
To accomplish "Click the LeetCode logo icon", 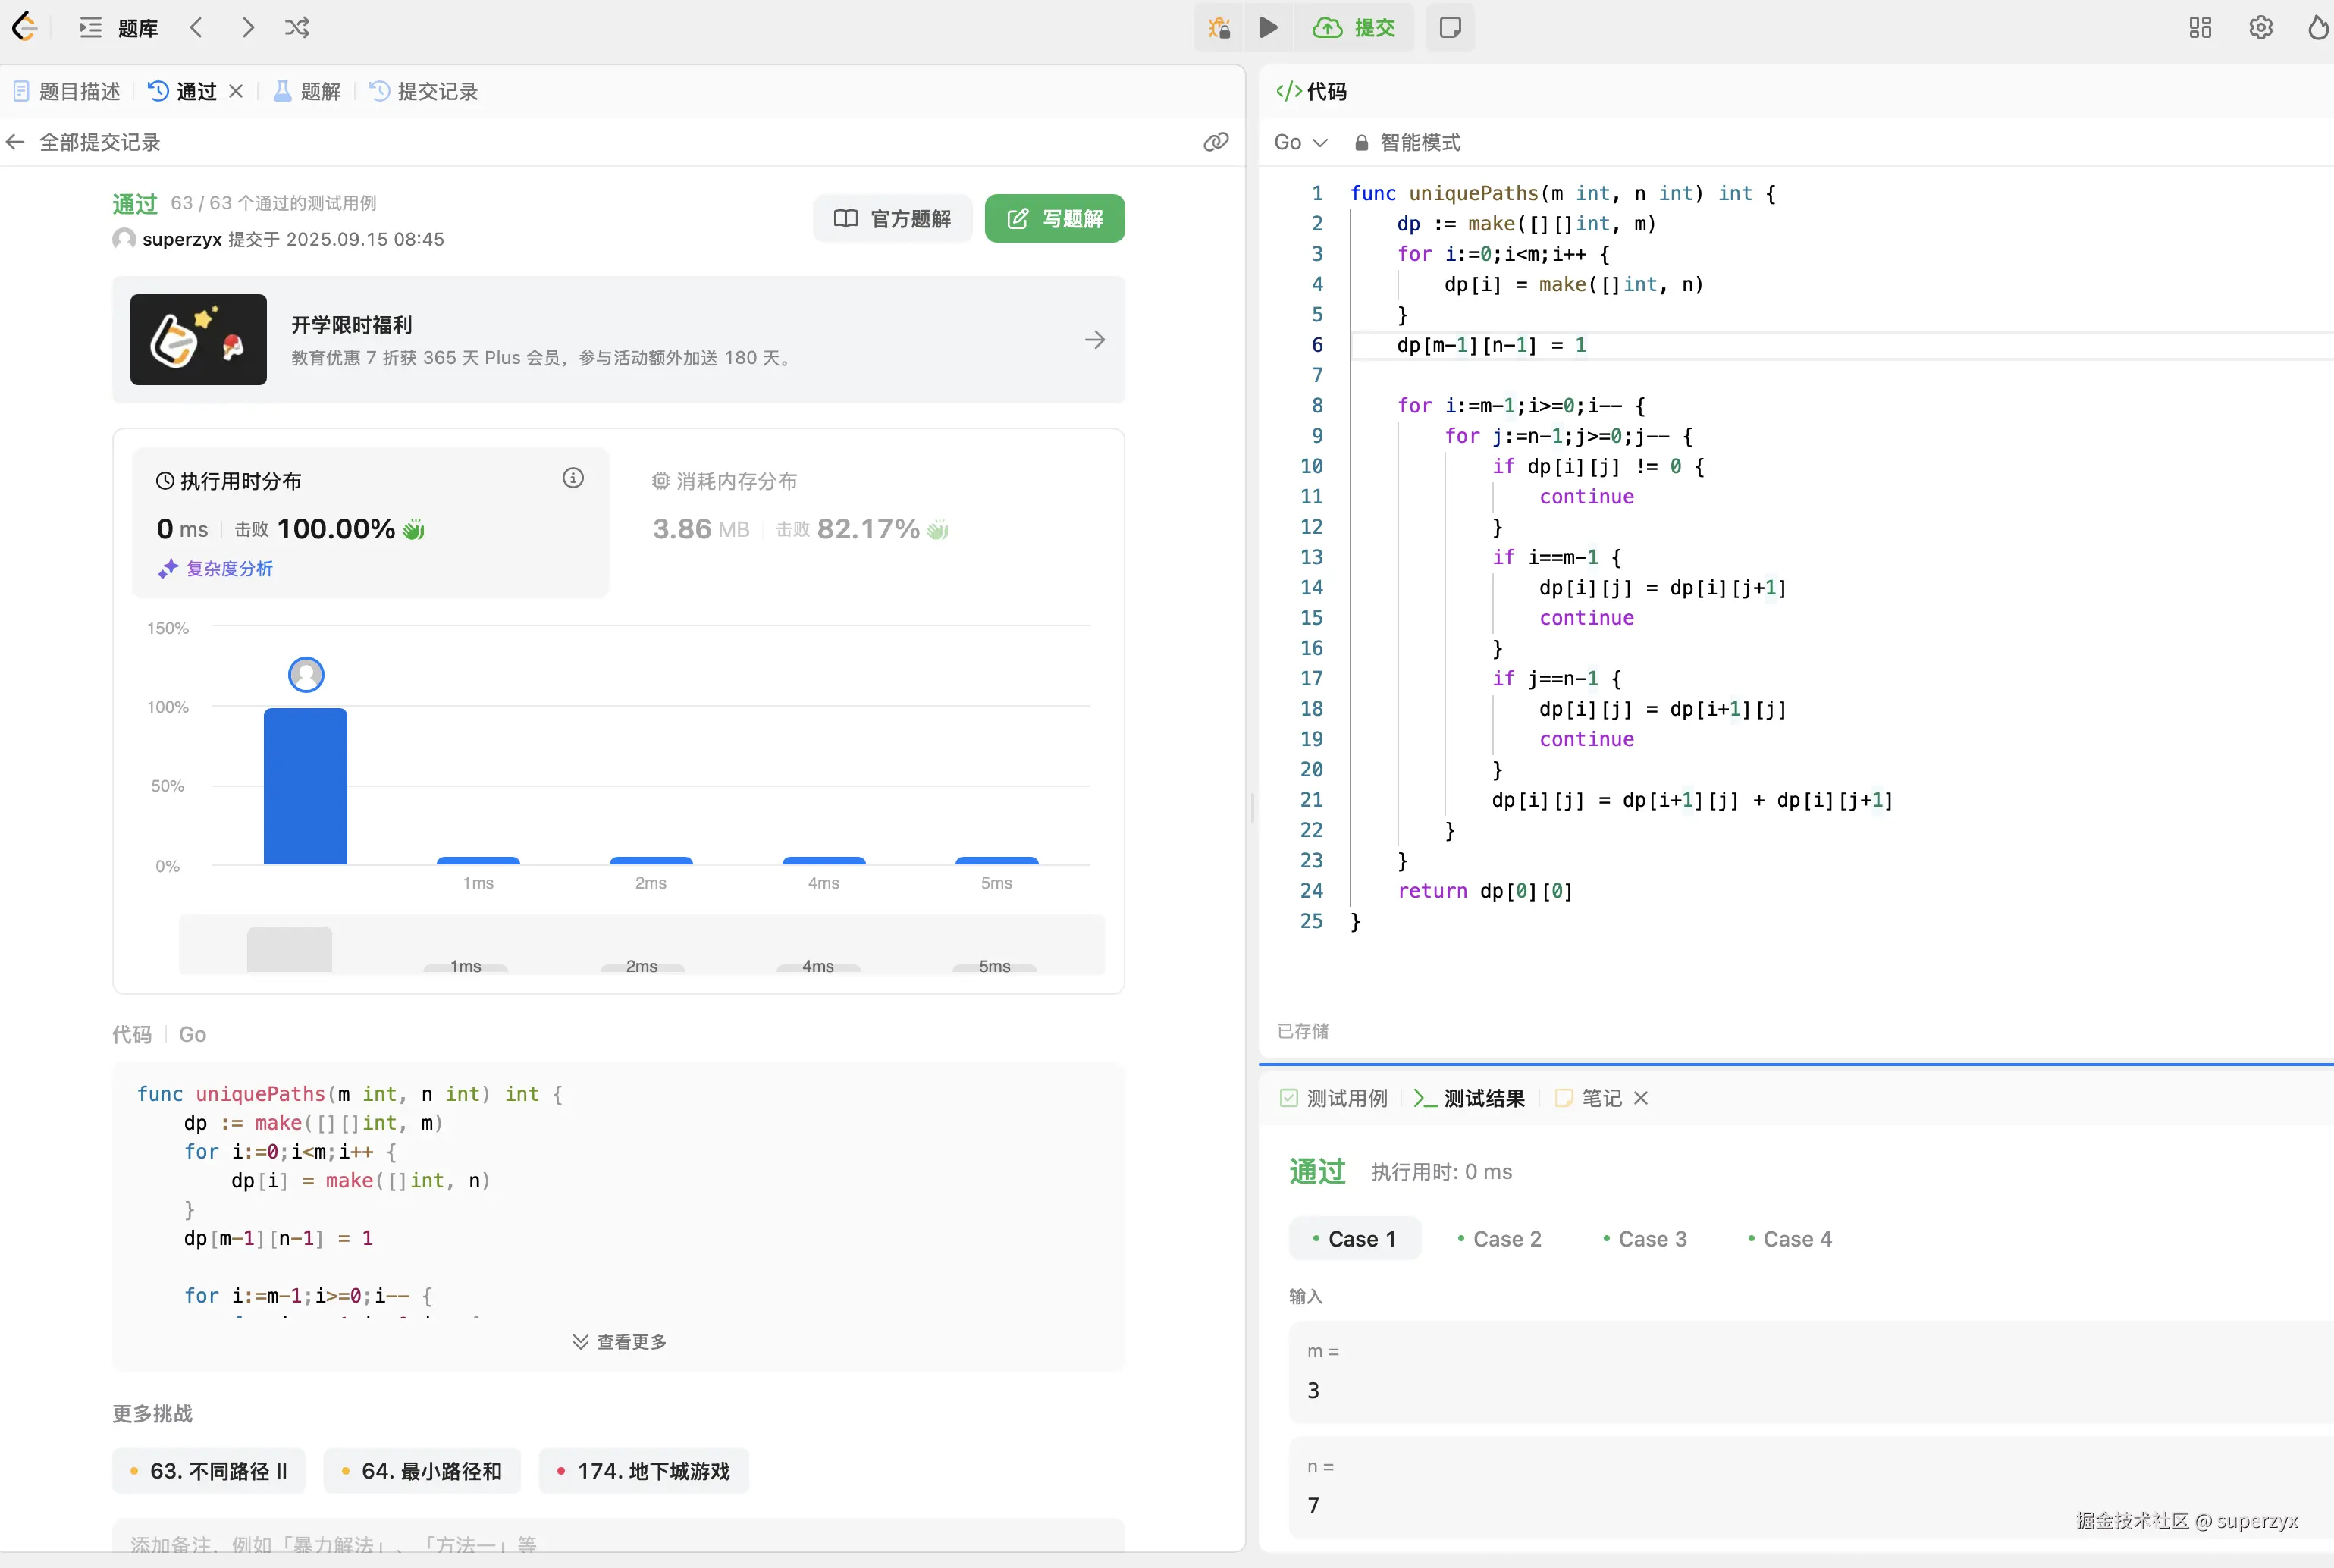I will pyautogui.click(x=24, y=27).
